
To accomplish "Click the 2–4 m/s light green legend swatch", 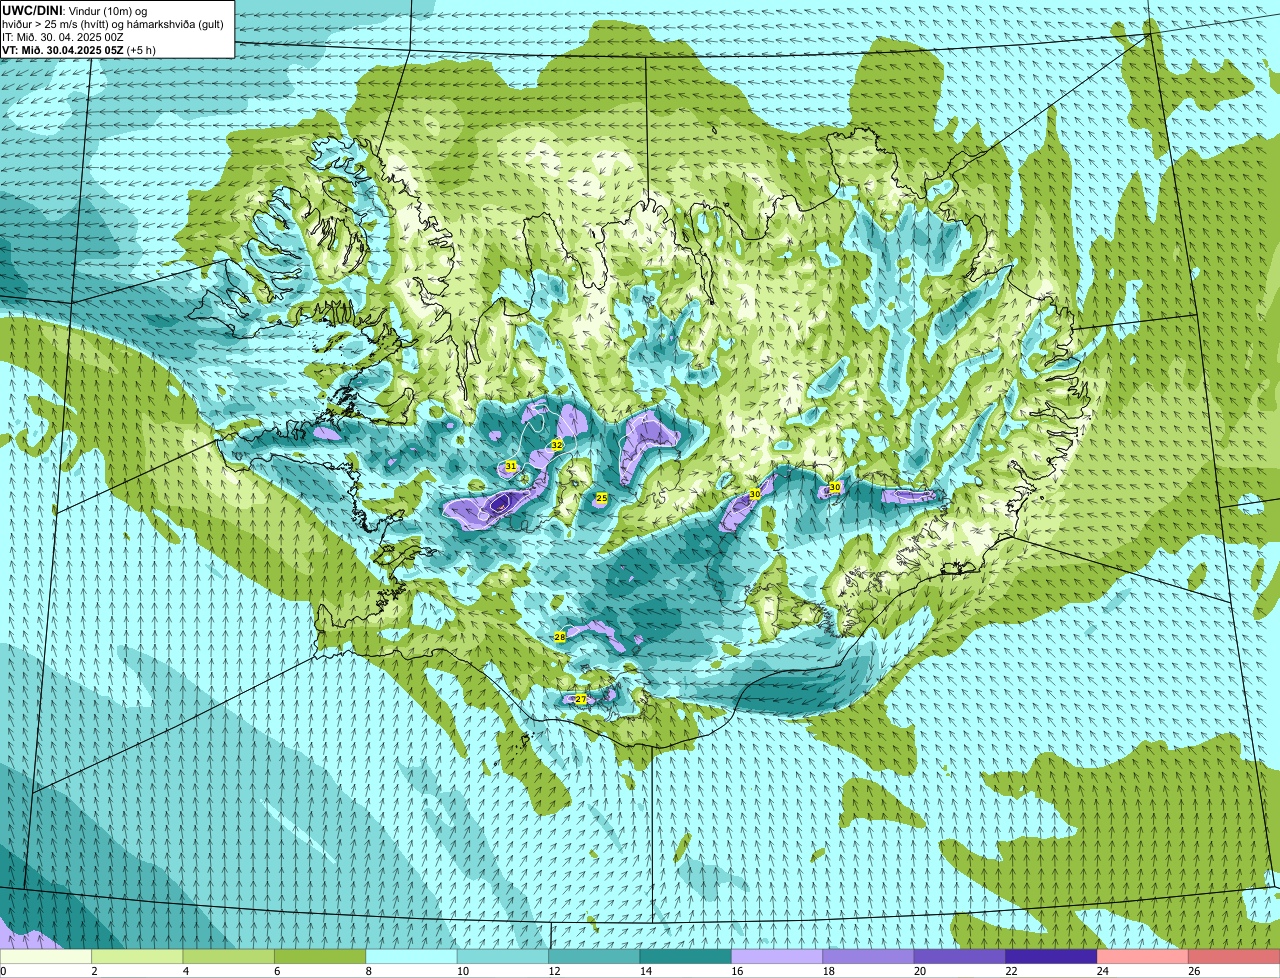I will click(x=137, y=956).
